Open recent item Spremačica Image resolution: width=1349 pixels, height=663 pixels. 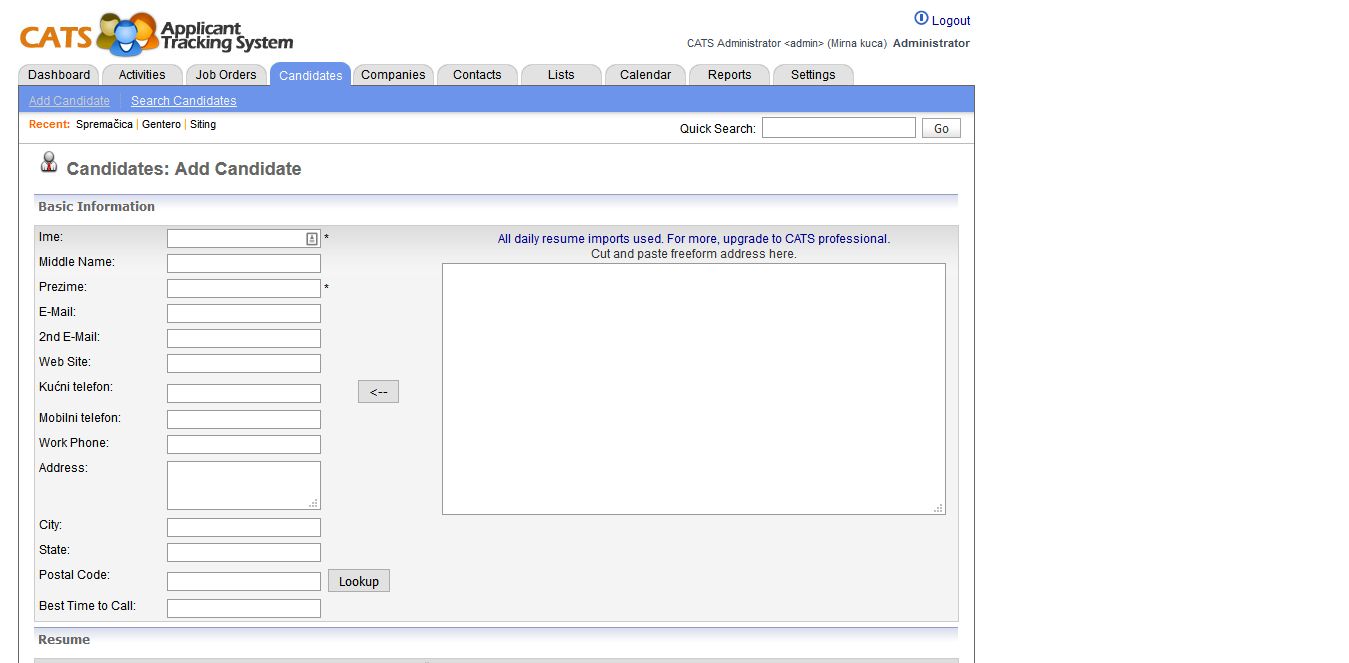click(104, 124)
